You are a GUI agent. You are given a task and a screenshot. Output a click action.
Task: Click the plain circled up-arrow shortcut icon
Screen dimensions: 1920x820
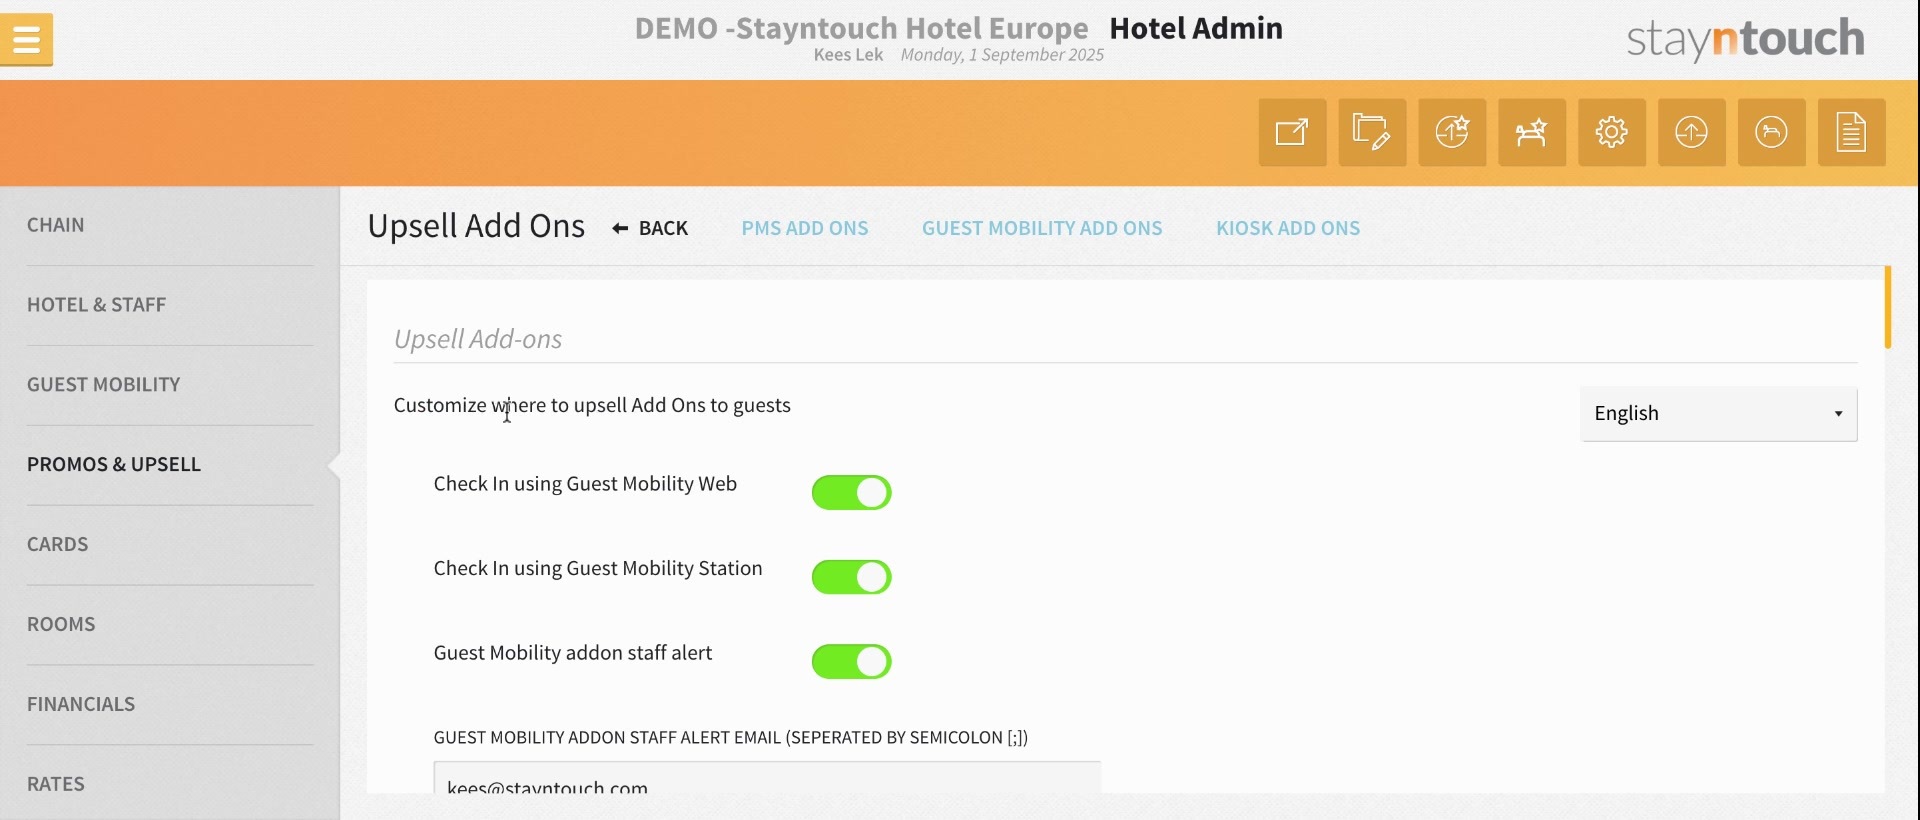(1692, 132)
